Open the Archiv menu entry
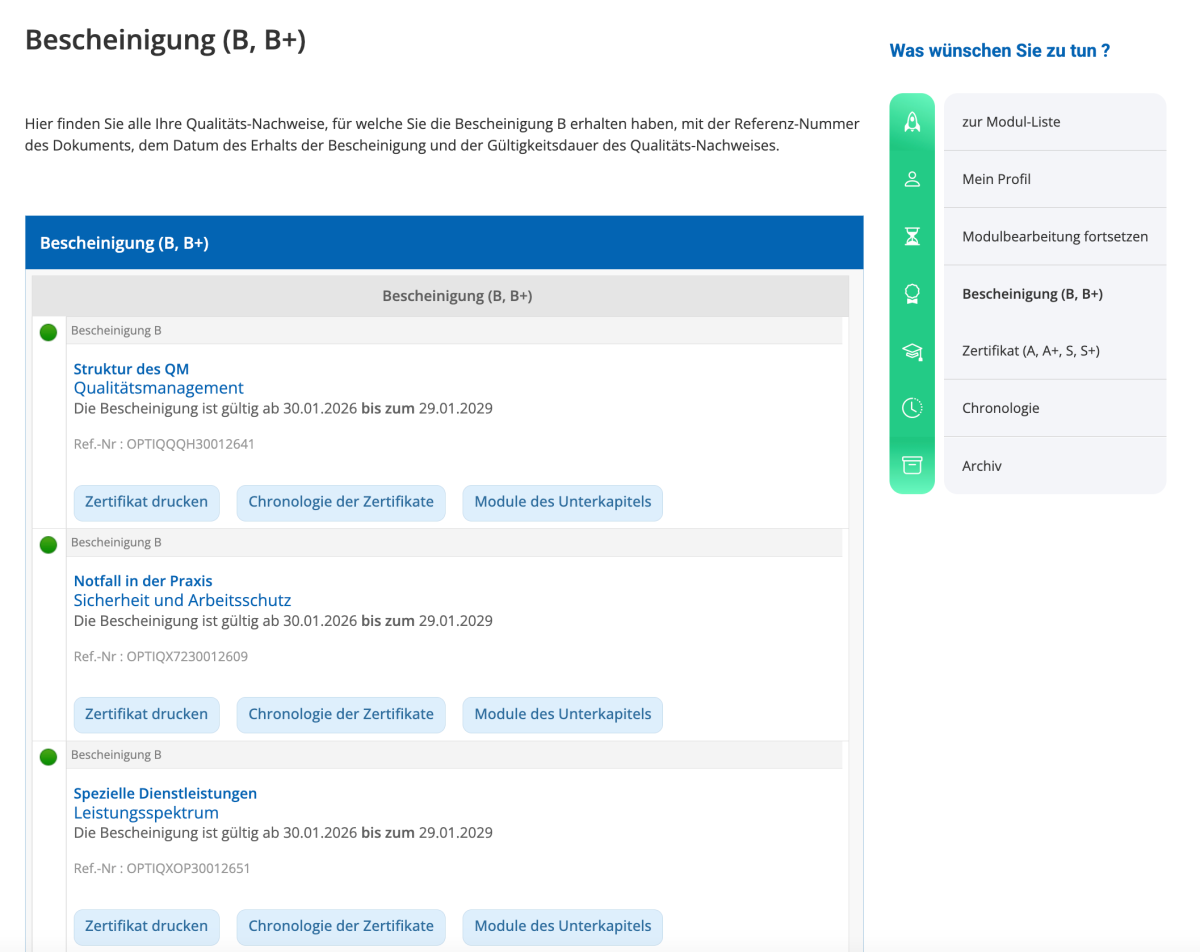 coord(981,466)
